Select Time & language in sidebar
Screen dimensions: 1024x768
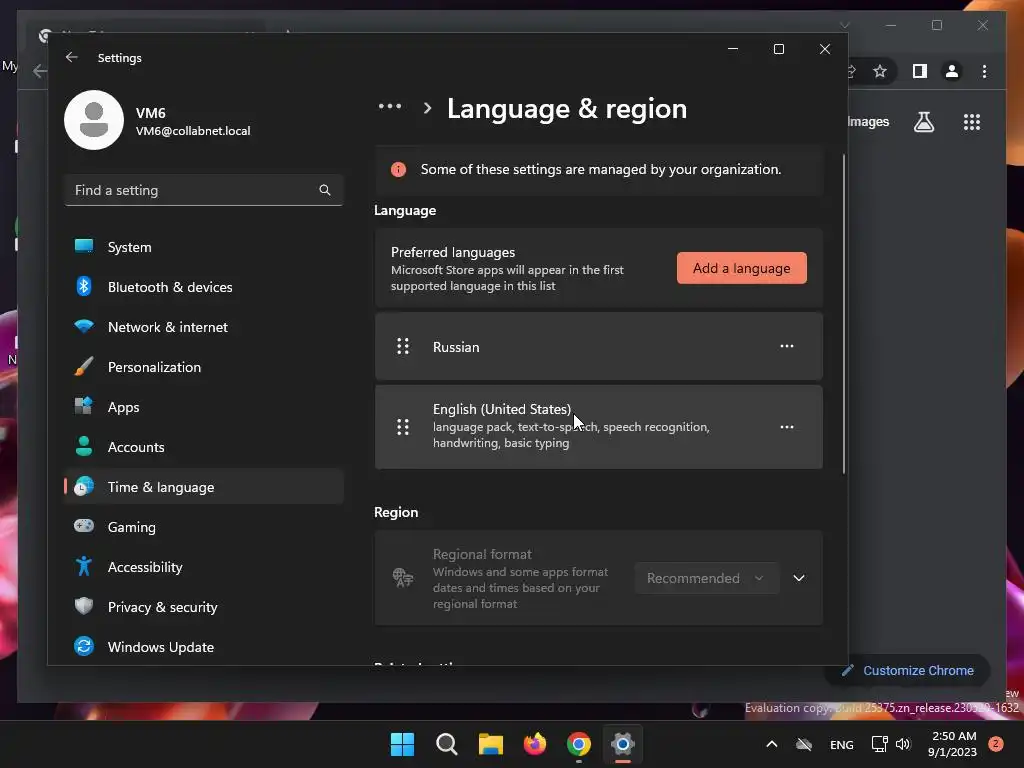[204, 487]
